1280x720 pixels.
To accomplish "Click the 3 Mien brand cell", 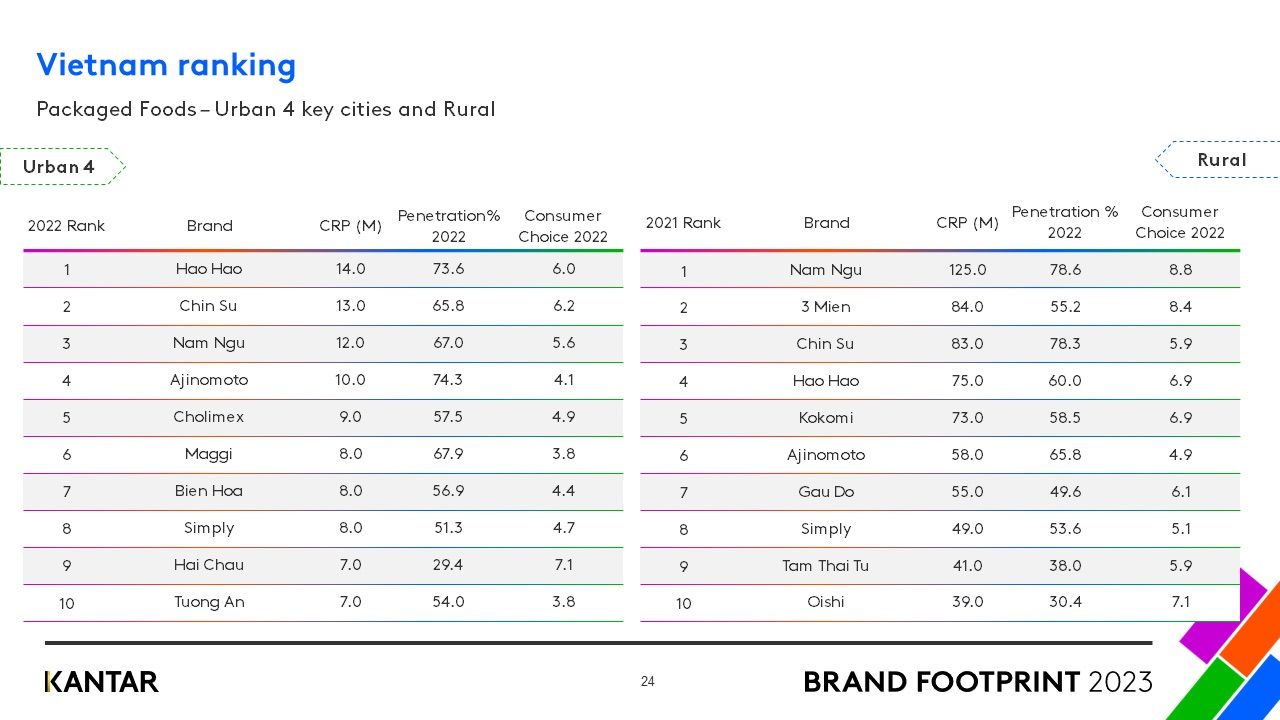I will [x=826, y=307].
